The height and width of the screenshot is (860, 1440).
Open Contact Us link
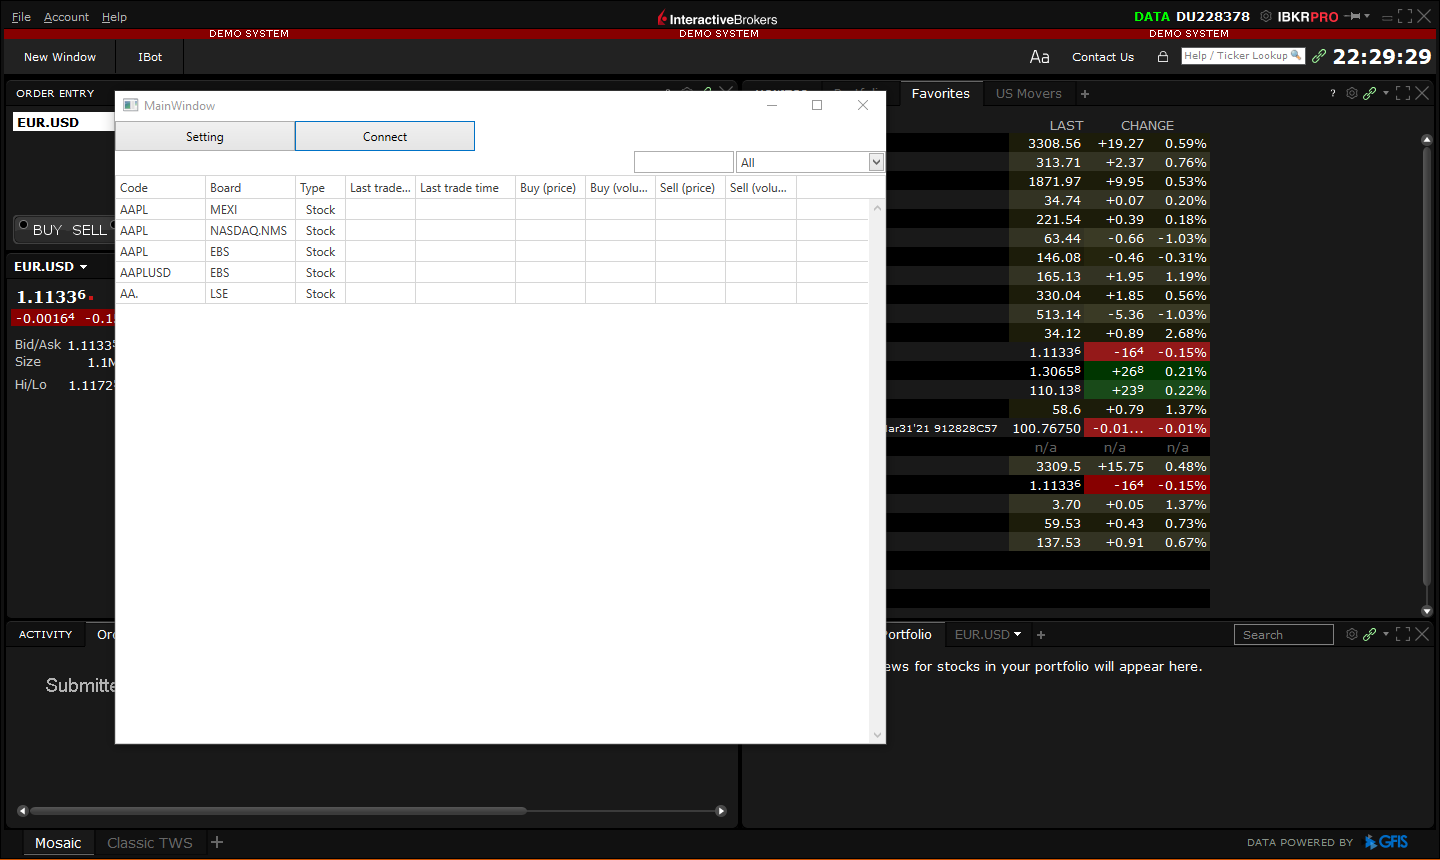coord(1103,57)
